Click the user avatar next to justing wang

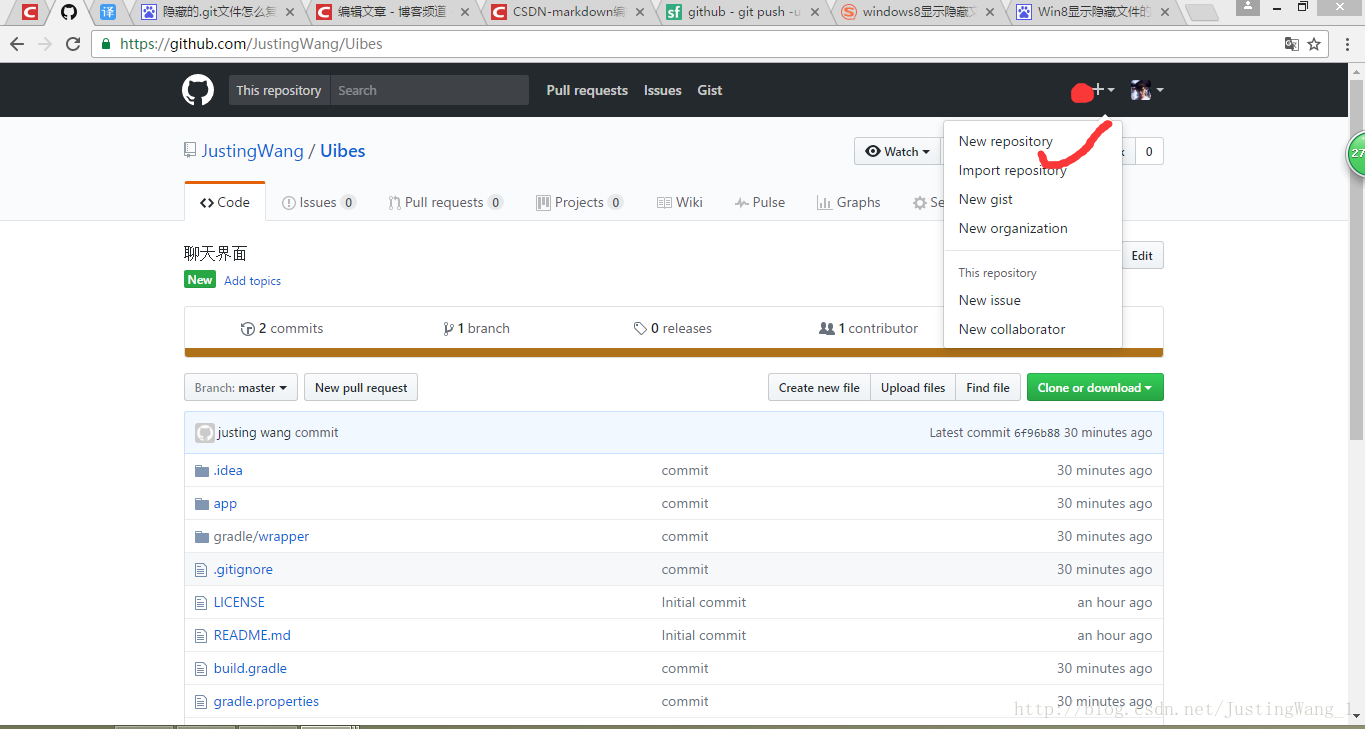pyautogui.click(x=205, y=433)
